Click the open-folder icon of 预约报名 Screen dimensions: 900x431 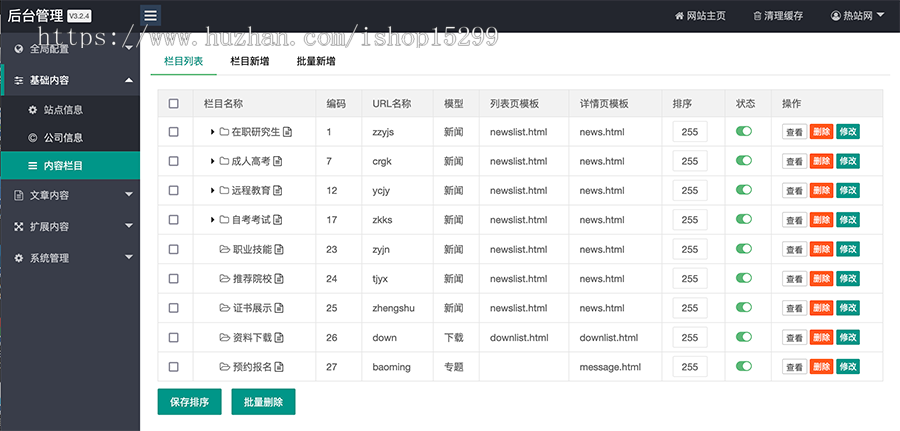[x=224, y=367]
